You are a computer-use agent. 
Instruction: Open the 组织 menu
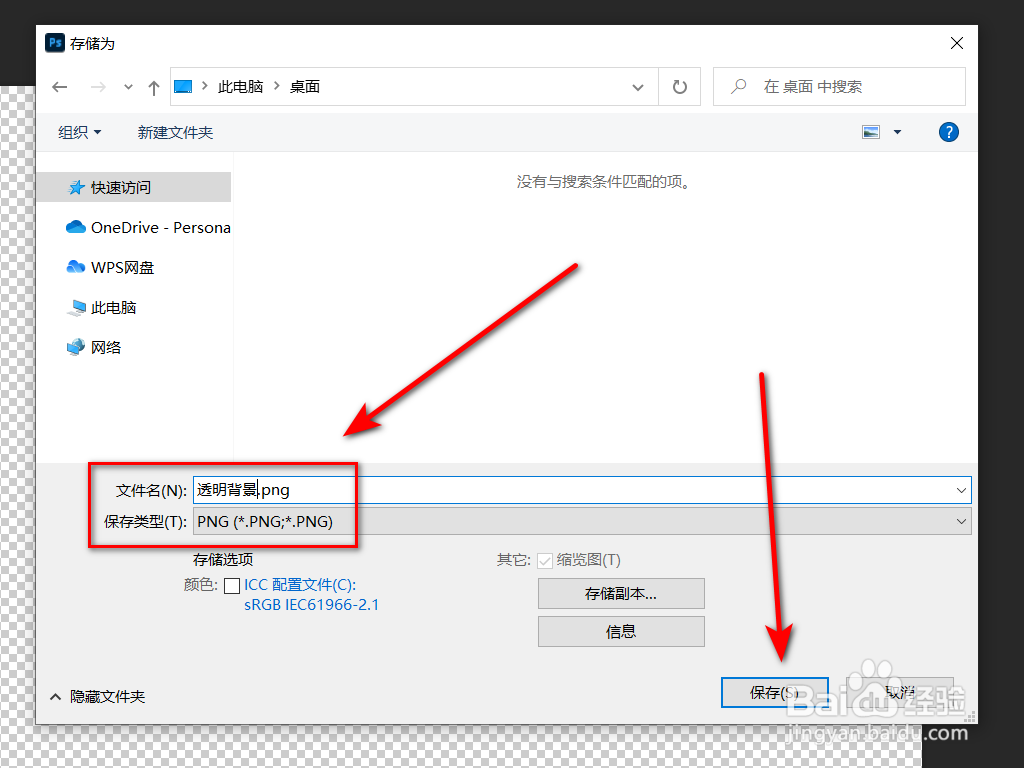point(80,133)
